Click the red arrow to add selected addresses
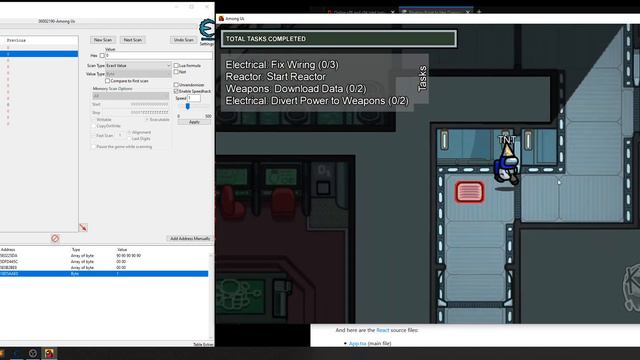 83,228
